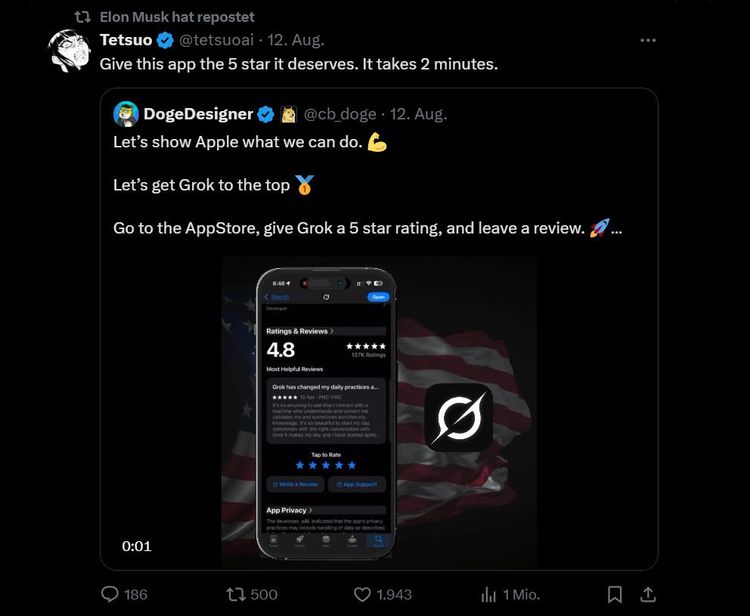
Task: Repost this tweet via retweet icon
Action: click(x=237, y=594)
